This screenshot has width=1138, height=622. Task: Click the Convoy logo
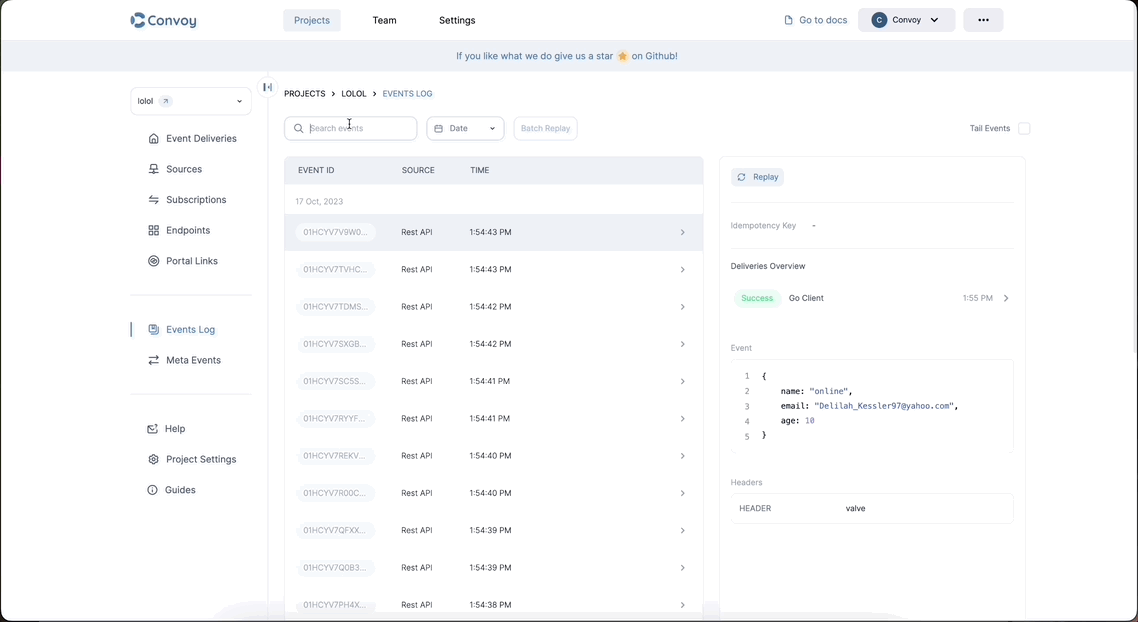[163, 20]
